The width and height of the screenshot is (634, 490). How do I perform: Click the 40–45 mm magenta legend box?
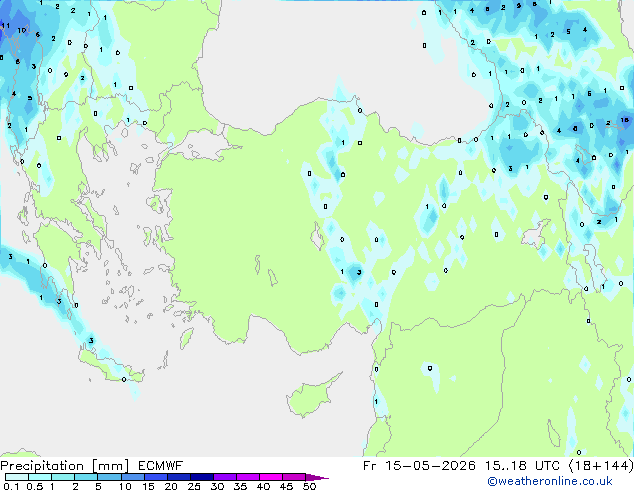[271, 477]
